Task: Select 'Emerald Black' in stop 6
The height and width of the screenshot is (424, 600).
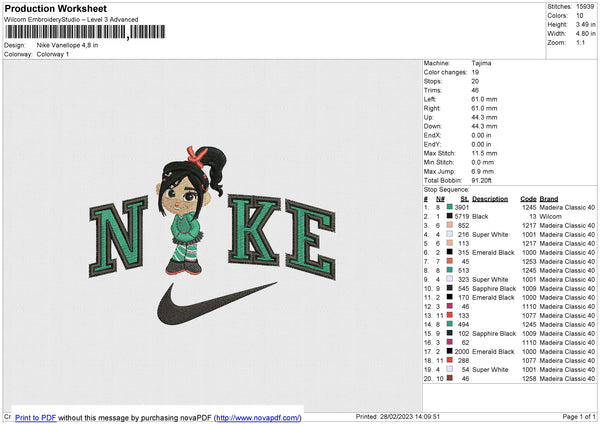Action: pos(493,252)
